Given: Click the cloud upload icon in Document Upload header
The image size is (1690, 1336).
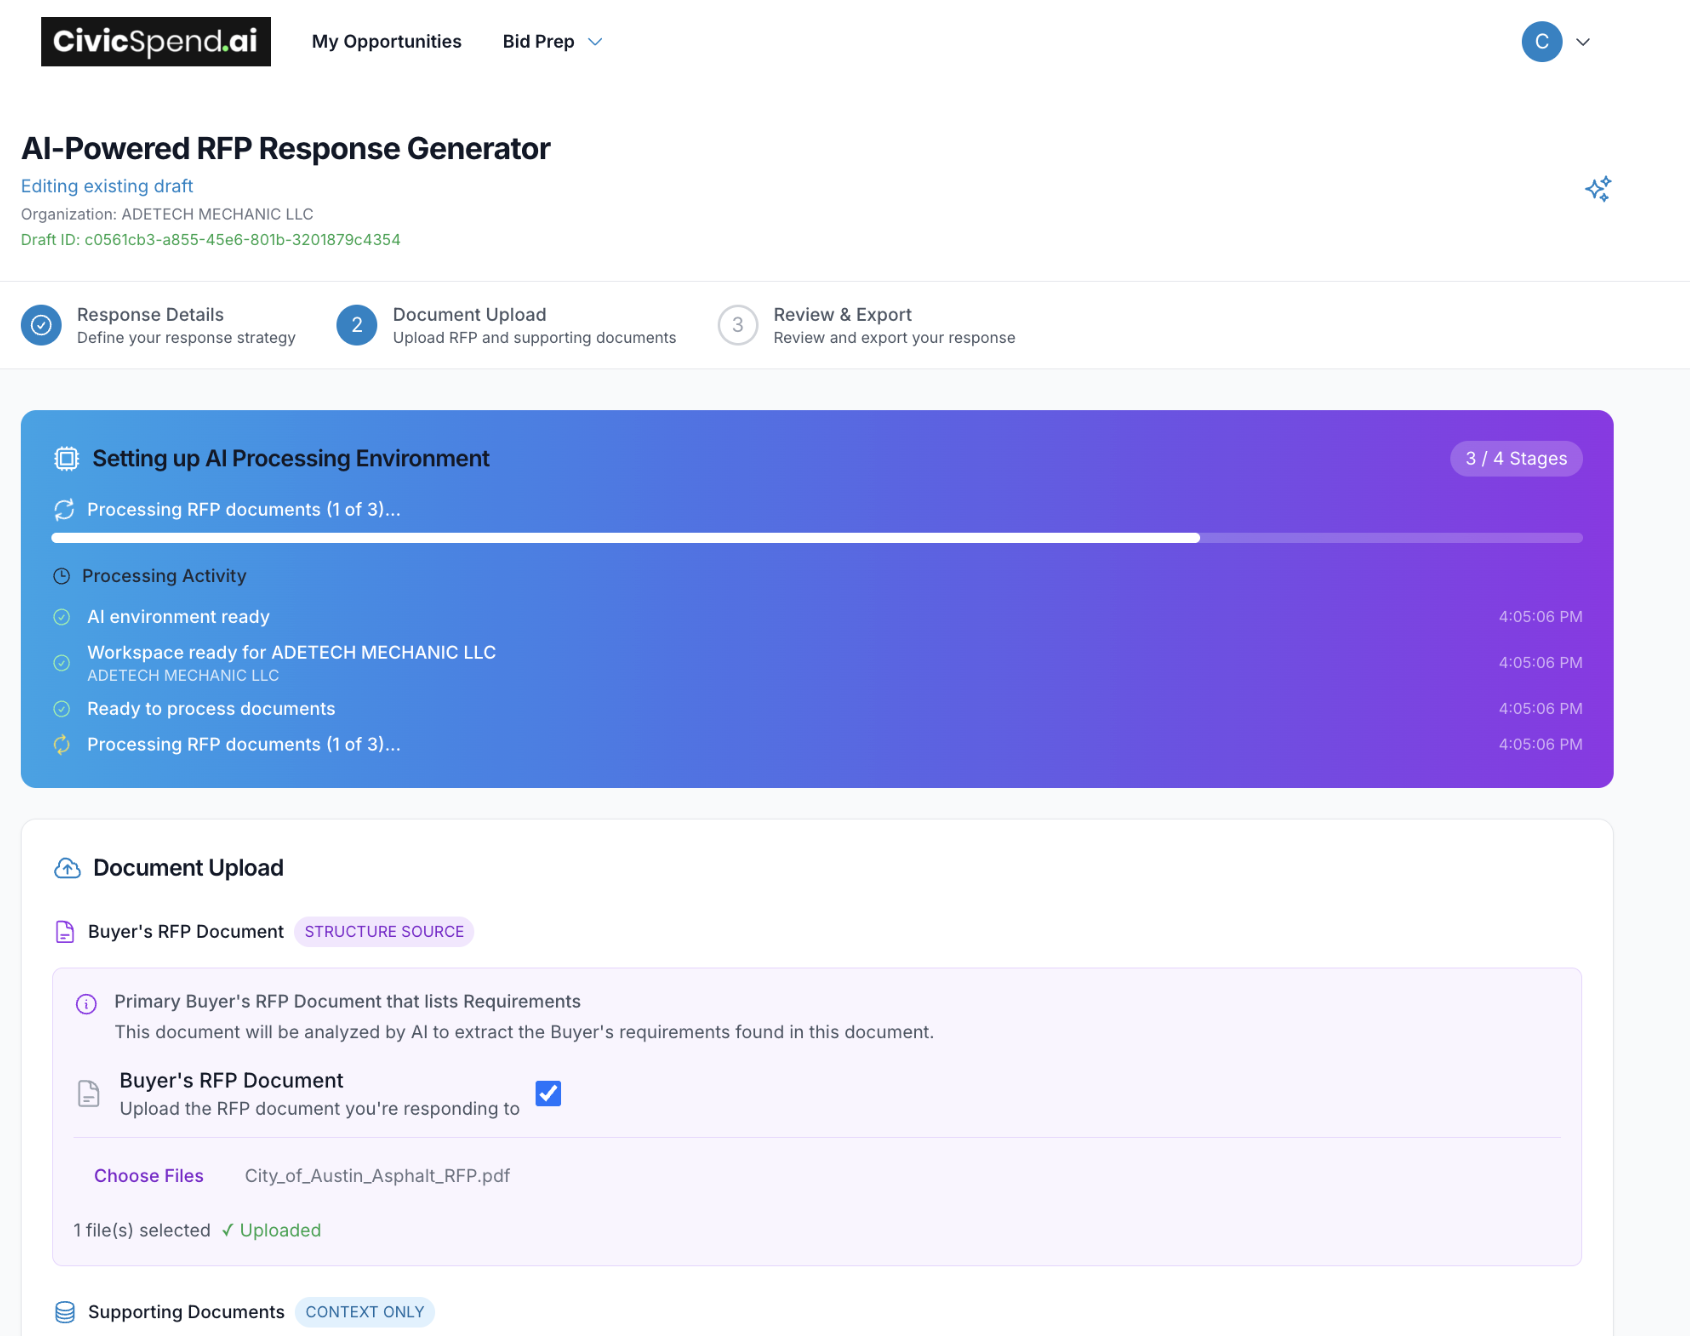Looking at the screenshot, I should 66,867.
